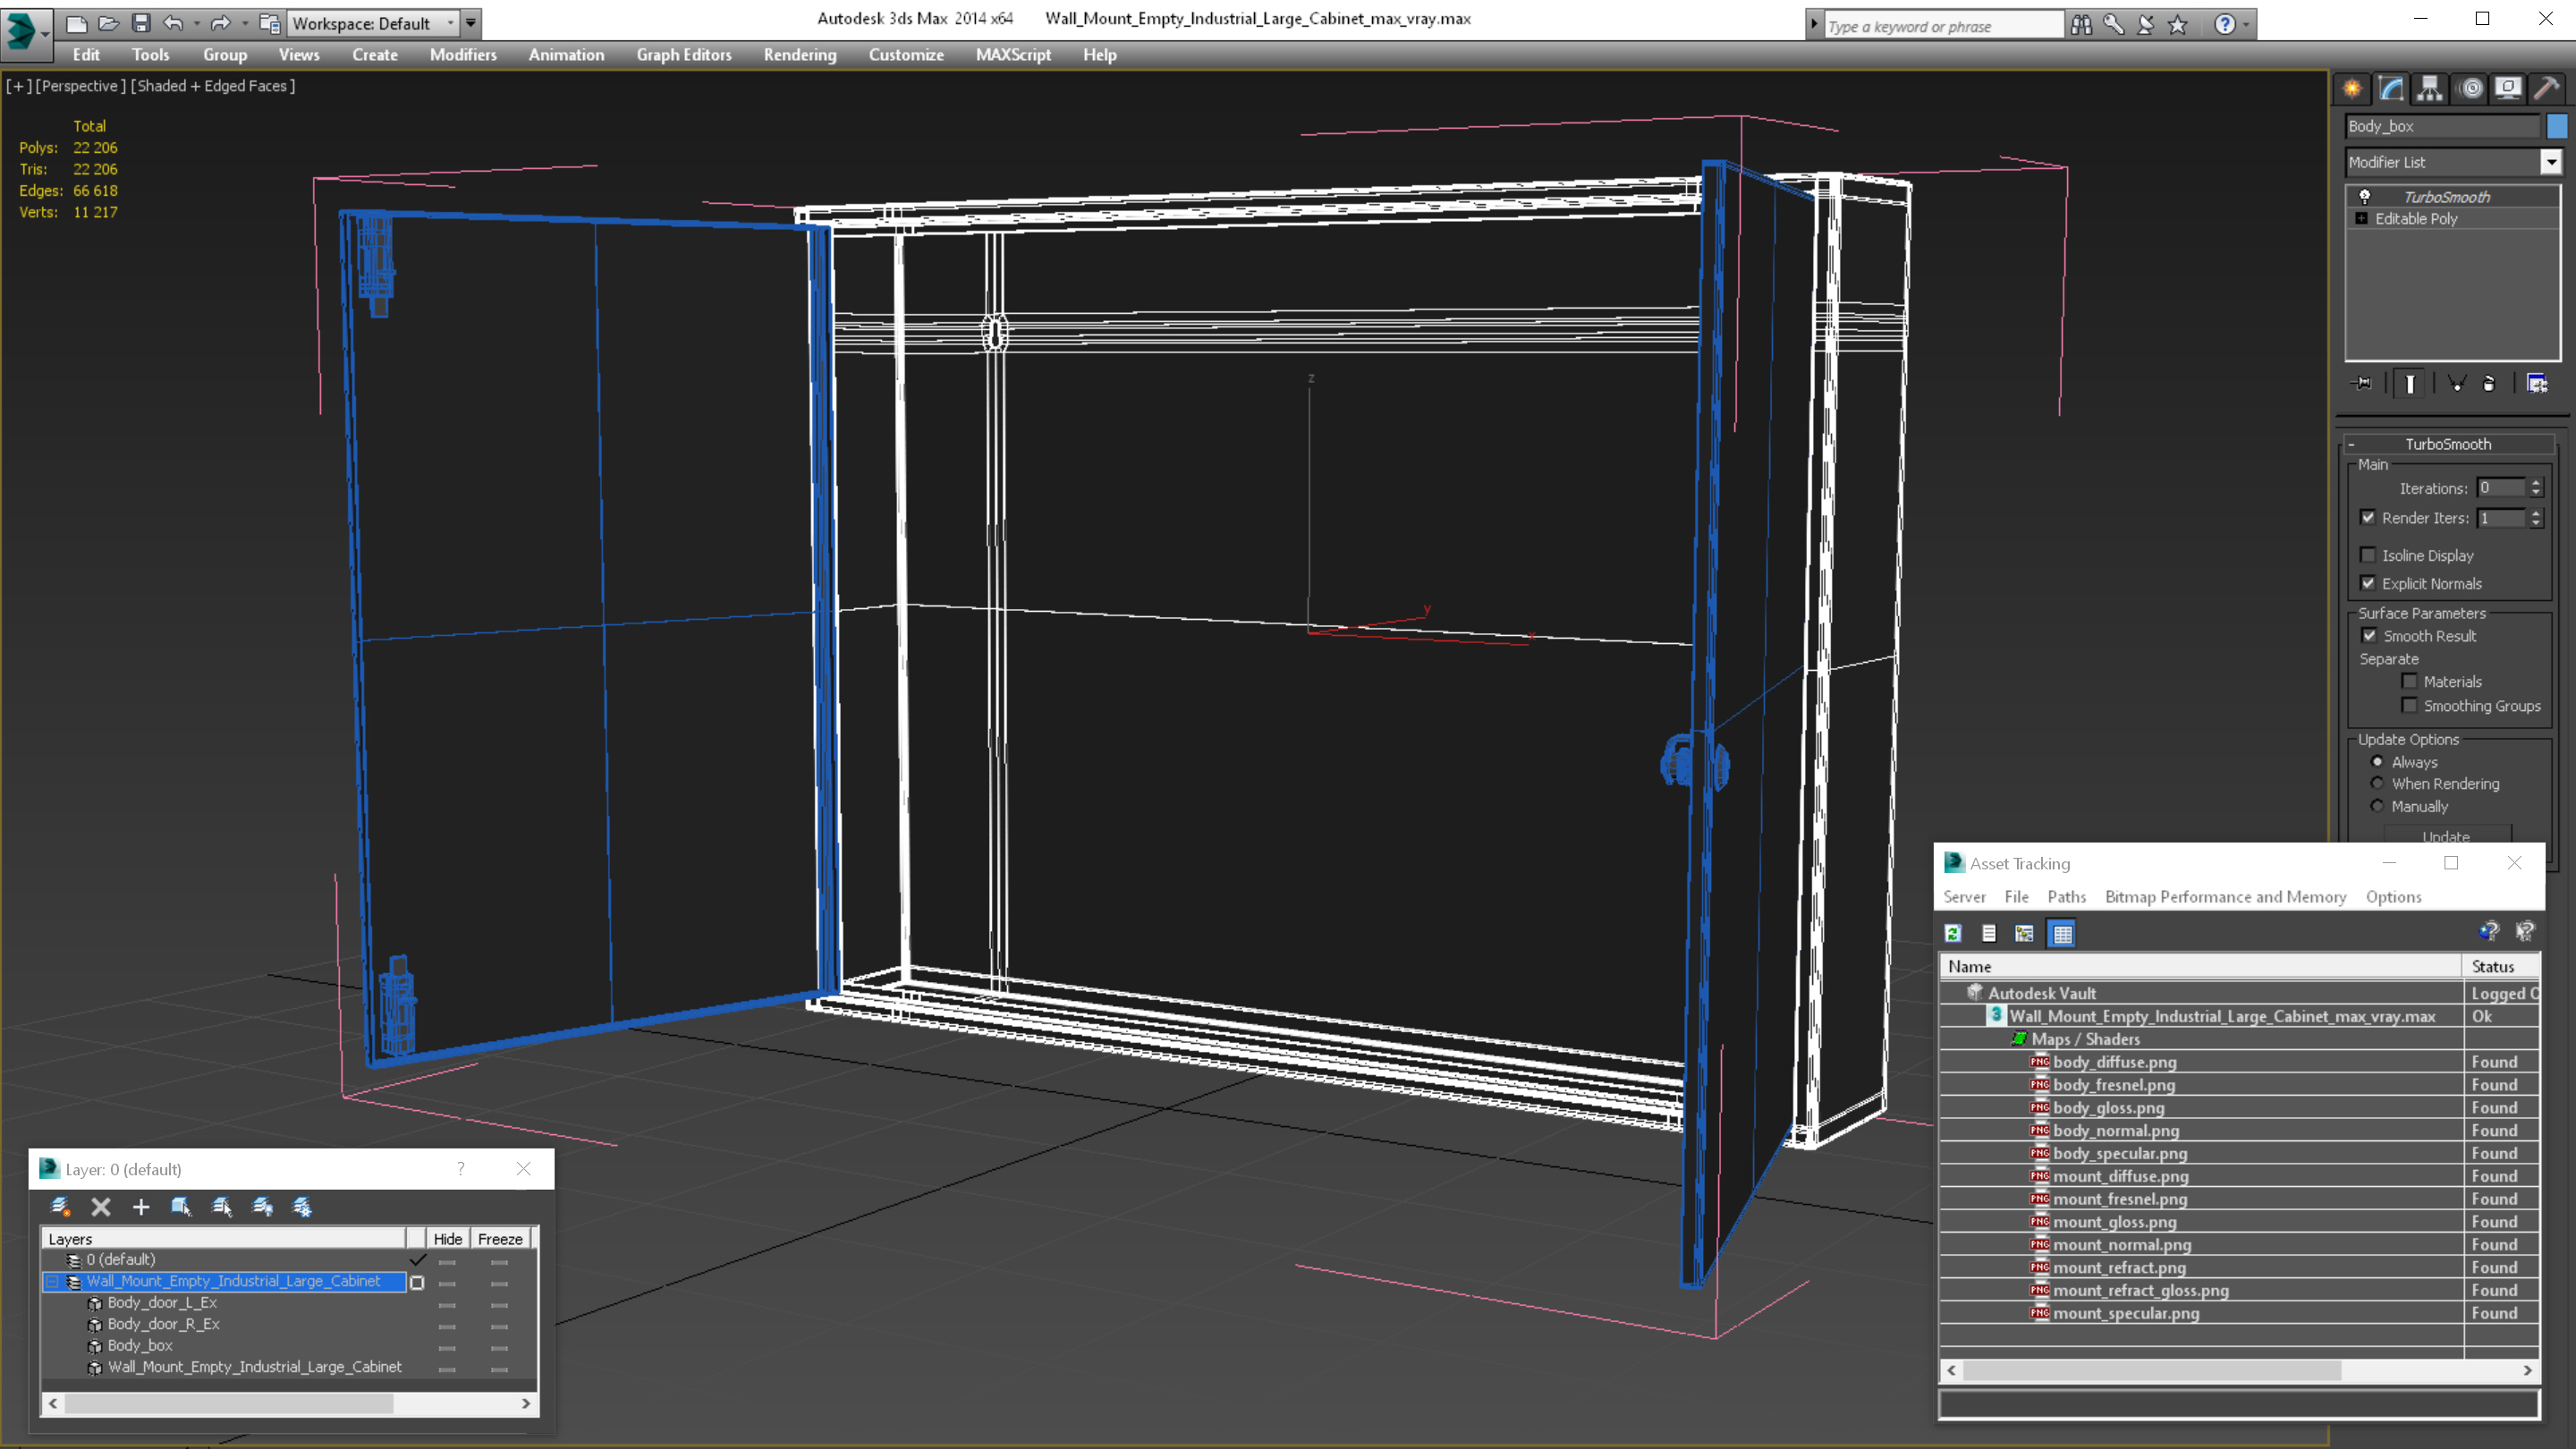Click the Open File folder icon
2576x1449 pixels.
pos(109,22)
